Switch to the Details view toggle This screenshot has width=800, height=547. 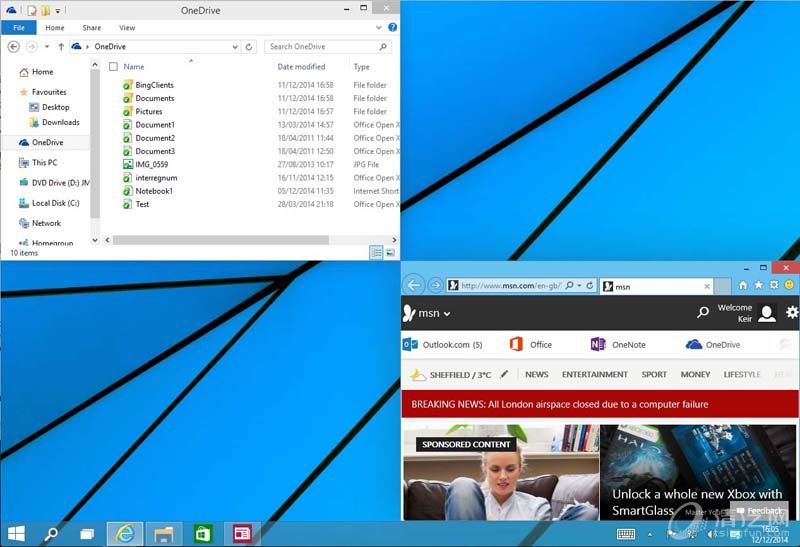[376, 253]
